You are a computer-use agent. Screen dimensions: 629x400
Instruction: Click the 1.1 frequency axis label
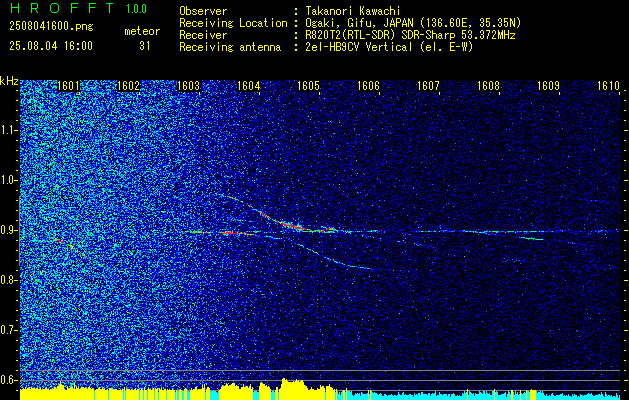click(9, 130)
